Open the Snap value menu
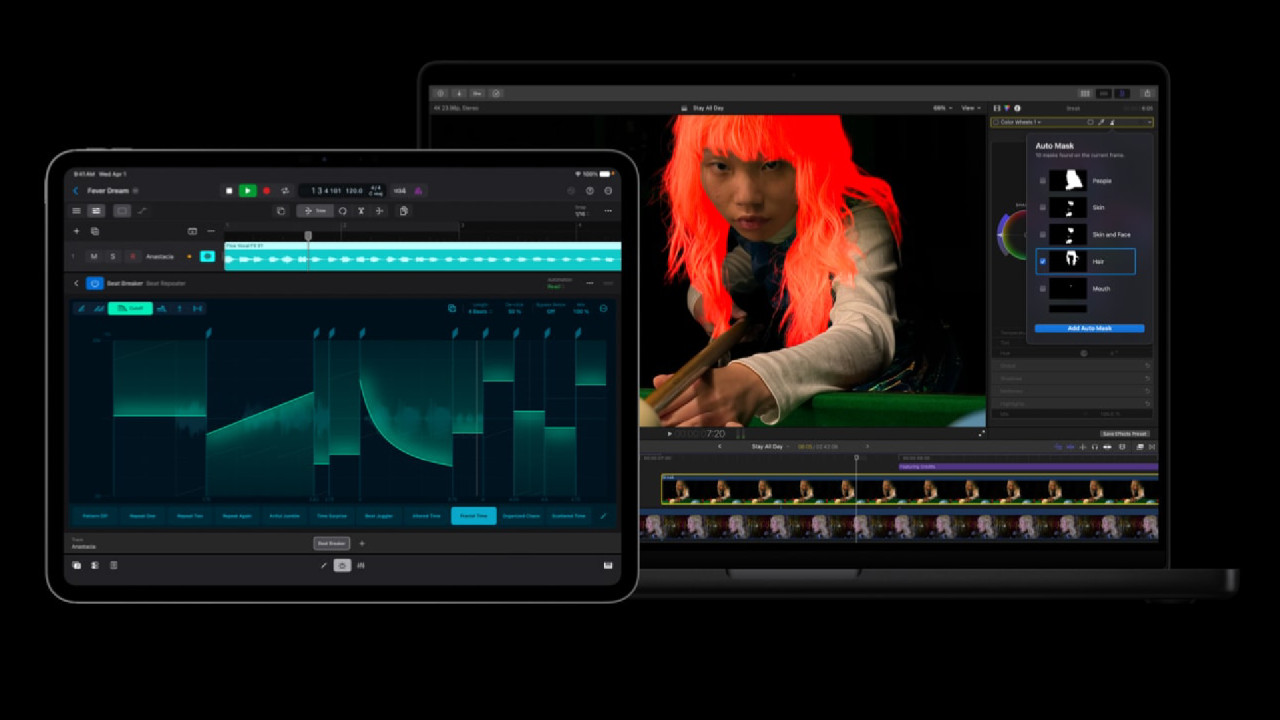 581,211
